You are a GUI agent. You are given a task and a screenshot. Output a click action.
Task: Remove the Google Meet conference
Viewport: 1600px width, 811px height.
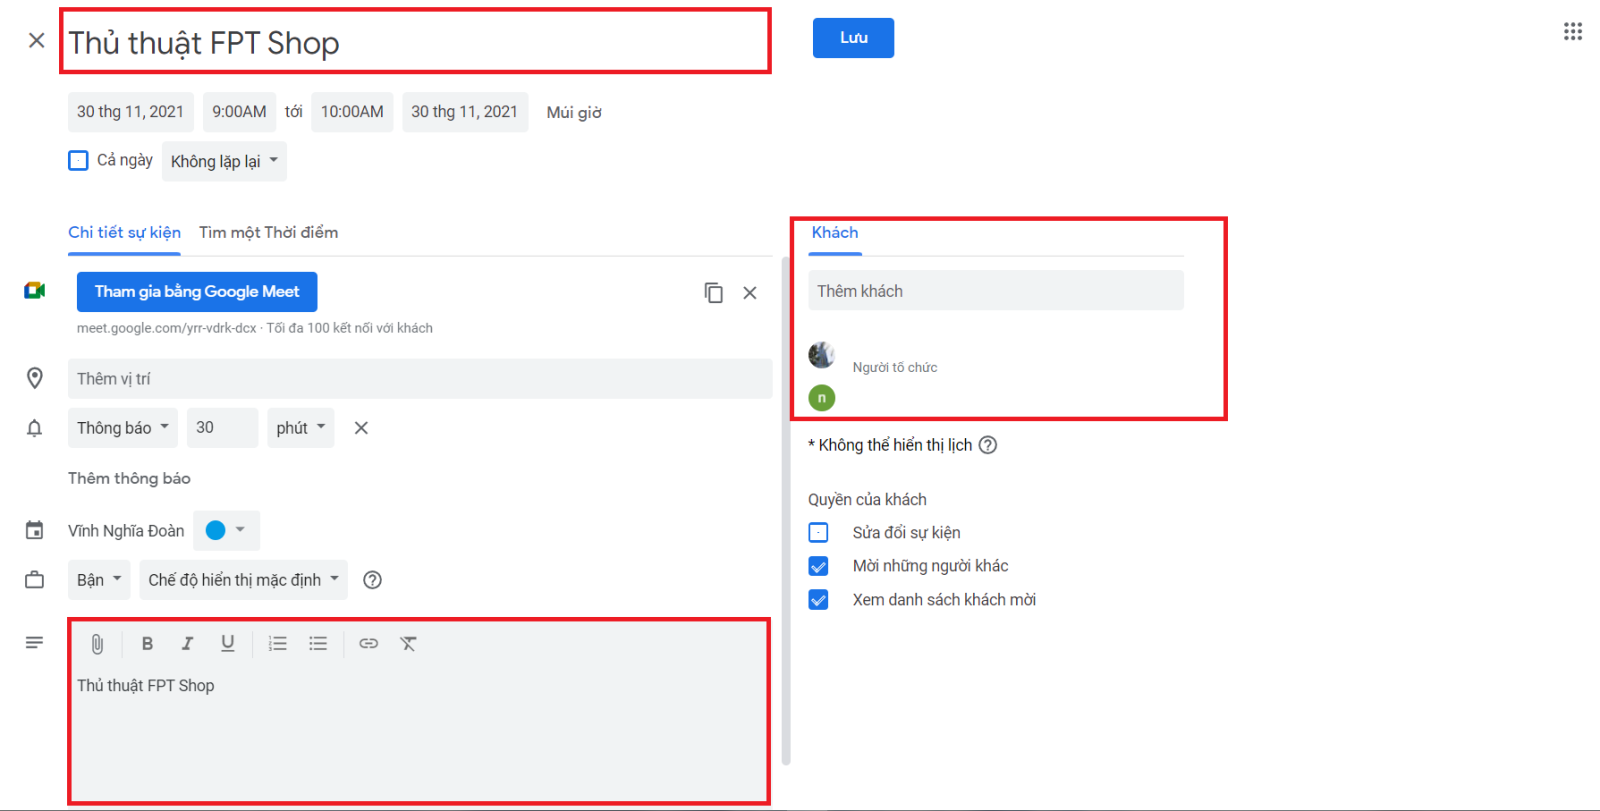click(750, 293)
